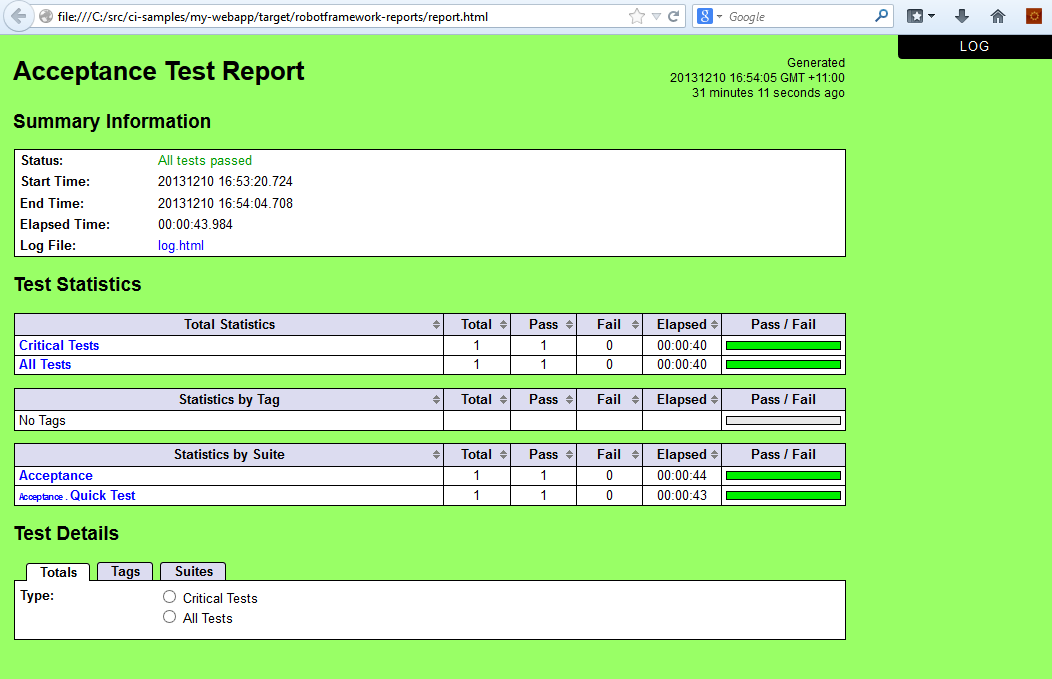Open the URL history dropdown arrow
Screen dimensions: 1052x679
pyautogui.click(x=656, y=16)
